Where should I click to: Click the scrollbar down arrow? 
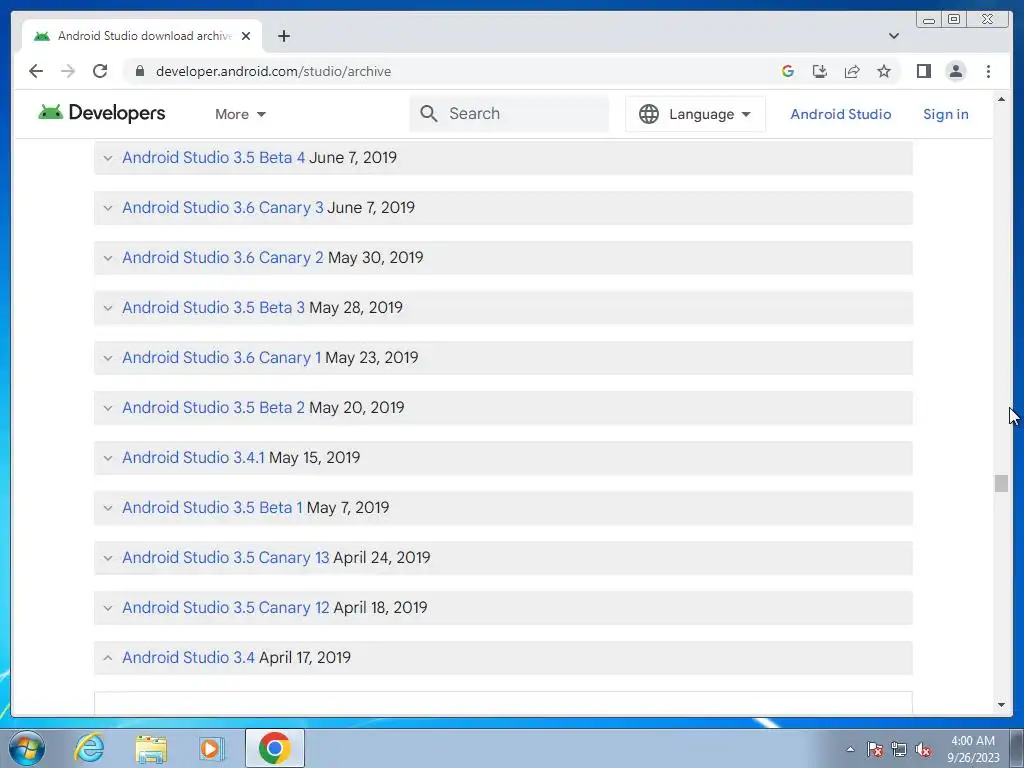pos(1001,705)
